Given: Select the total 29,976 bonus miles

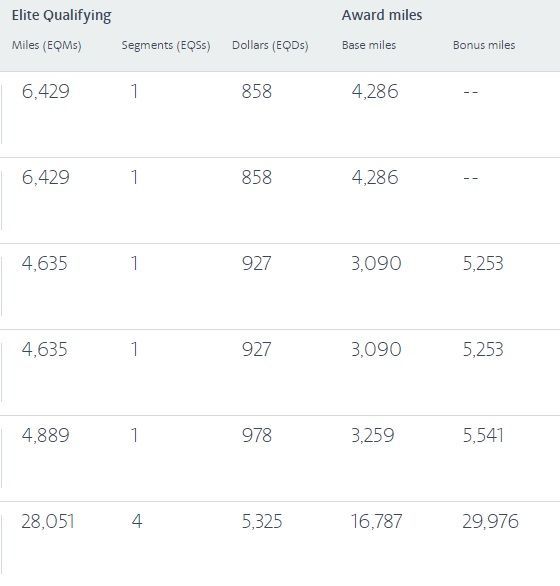Looking at the screenshot, I should 490,521.
